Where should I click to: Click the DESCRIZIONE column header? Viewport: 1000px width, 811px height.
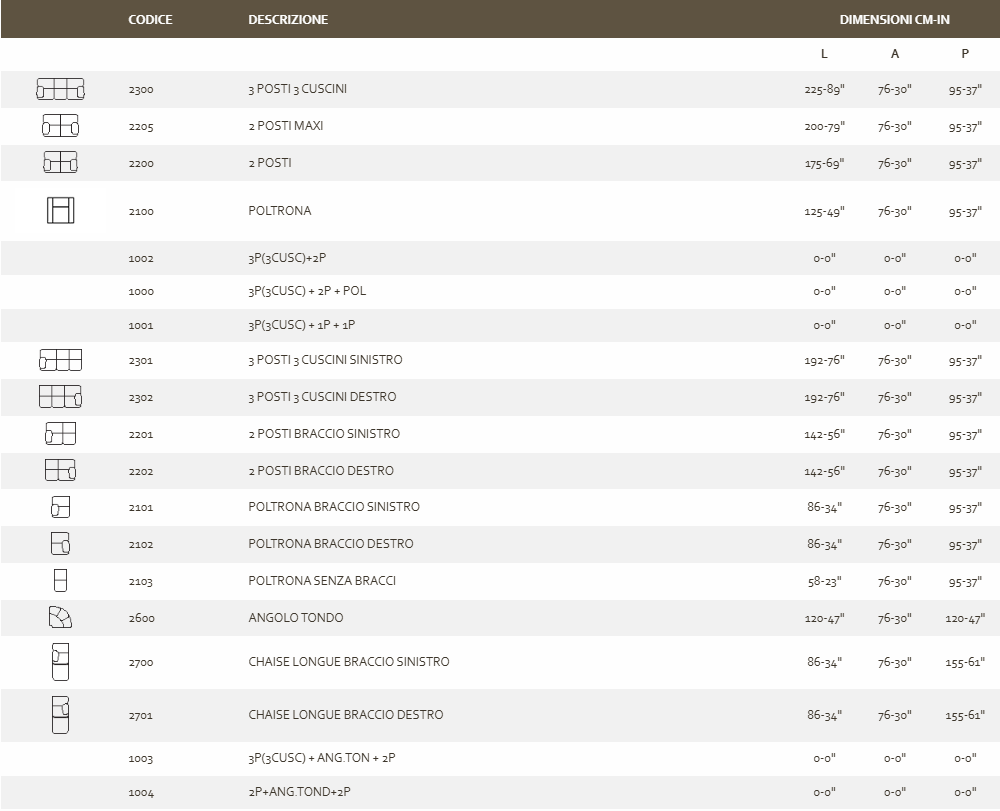288,20
